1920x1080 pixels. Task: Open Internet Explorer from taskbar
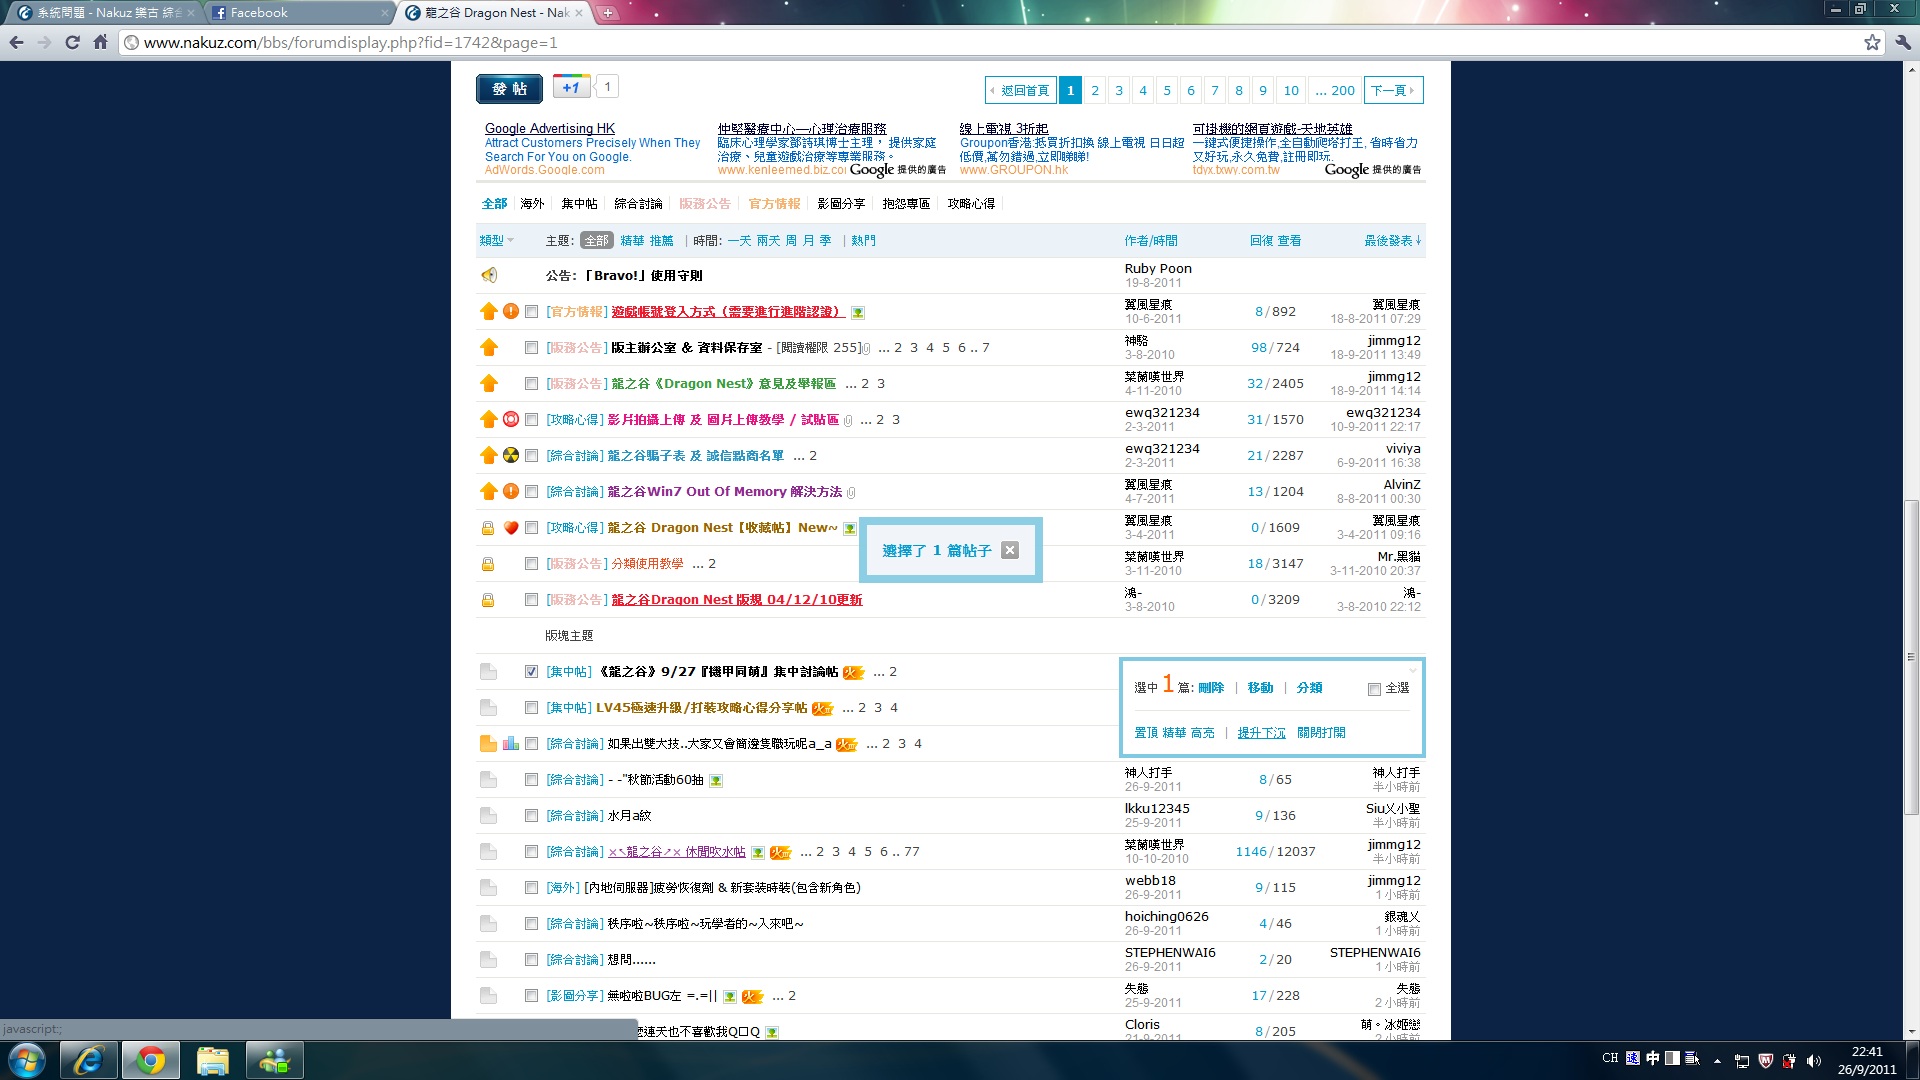(89, 1060)
